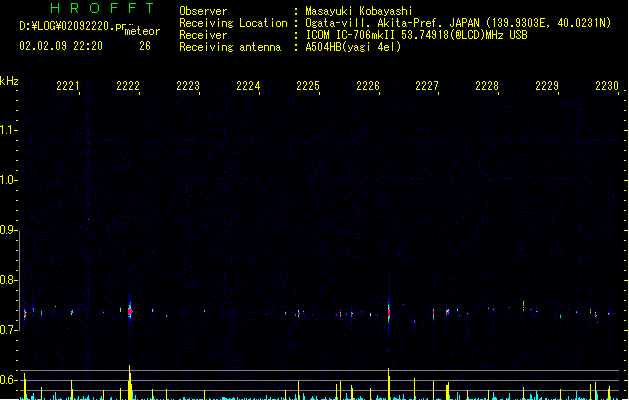Click the date stamp 02.02.09 22:20
This screenshot has width=629, height=400.
[61, 46]
